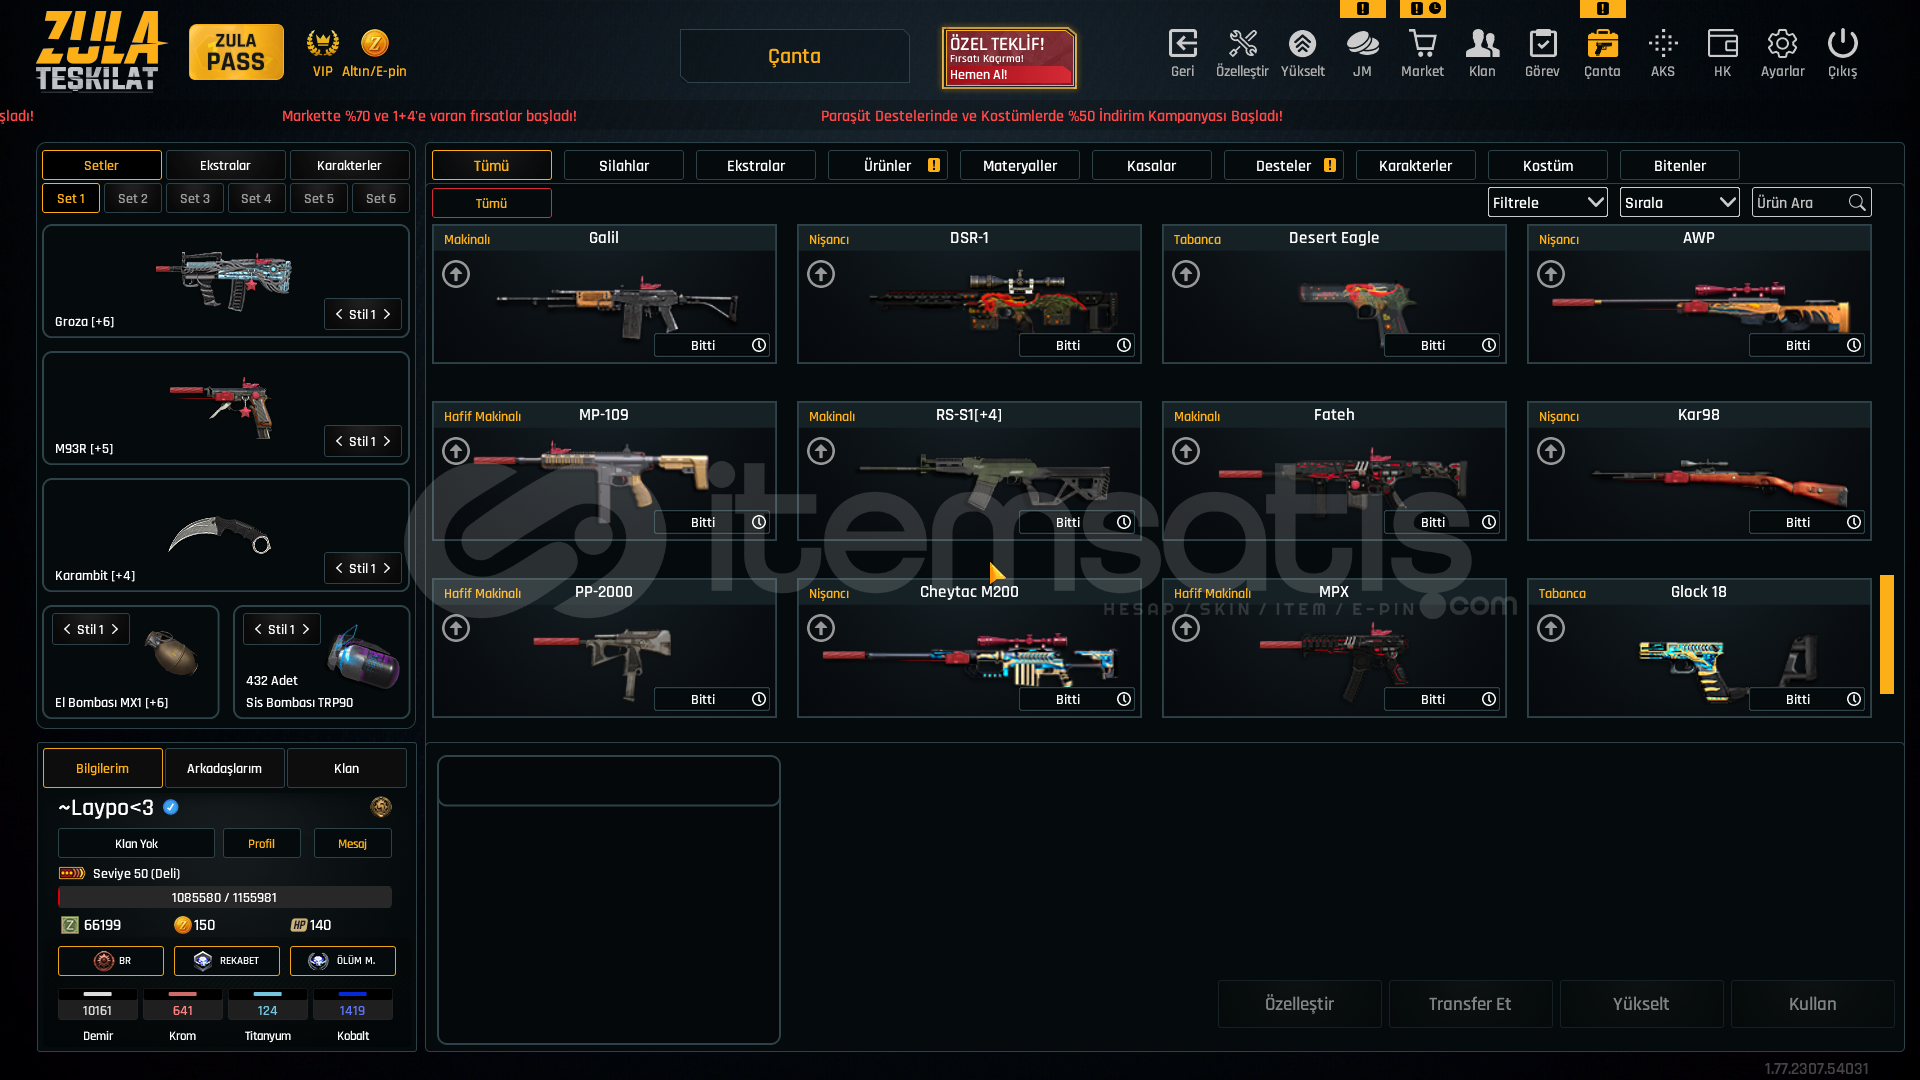Click the Altın/E-pin coin icon
1920x1080 pixels.
click(x=374, y=43)
